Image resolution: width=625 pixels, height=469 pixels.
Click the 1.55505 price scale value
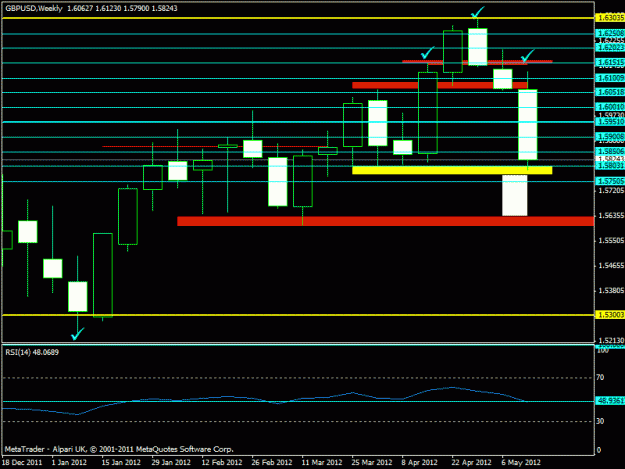[x=611, y=241]
